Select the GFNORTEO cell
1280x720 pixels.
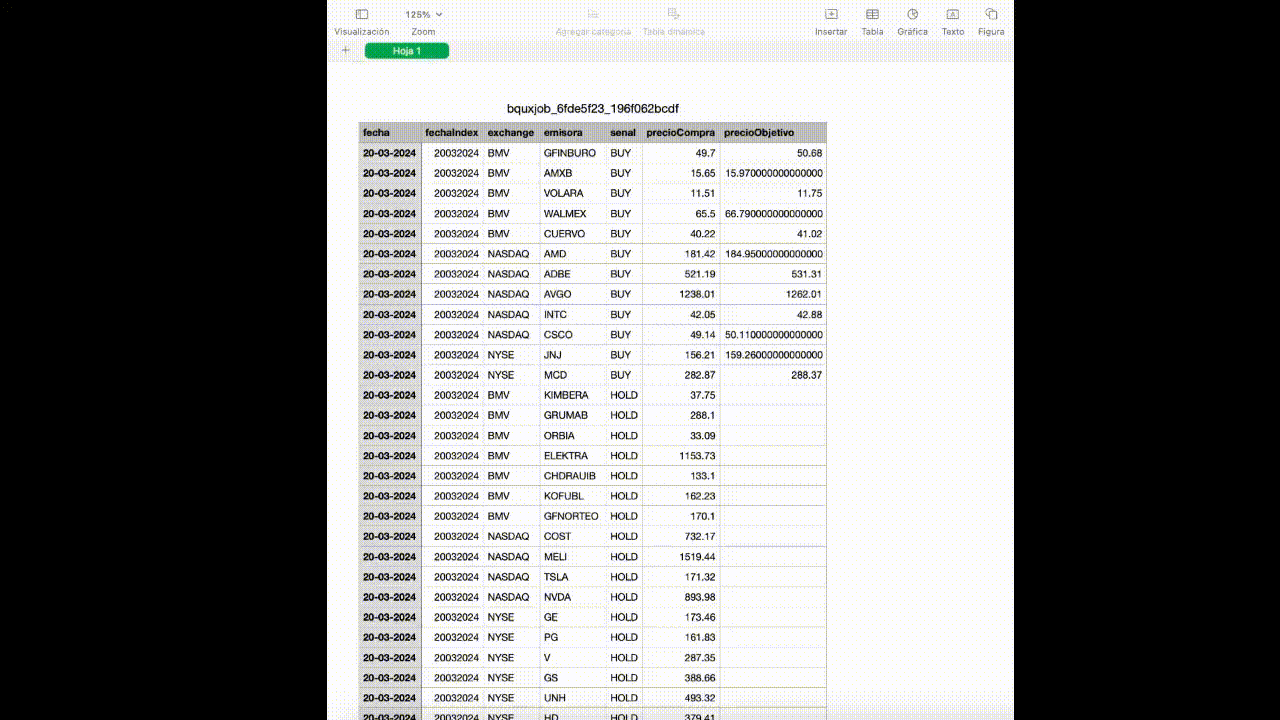click(573, 516)
